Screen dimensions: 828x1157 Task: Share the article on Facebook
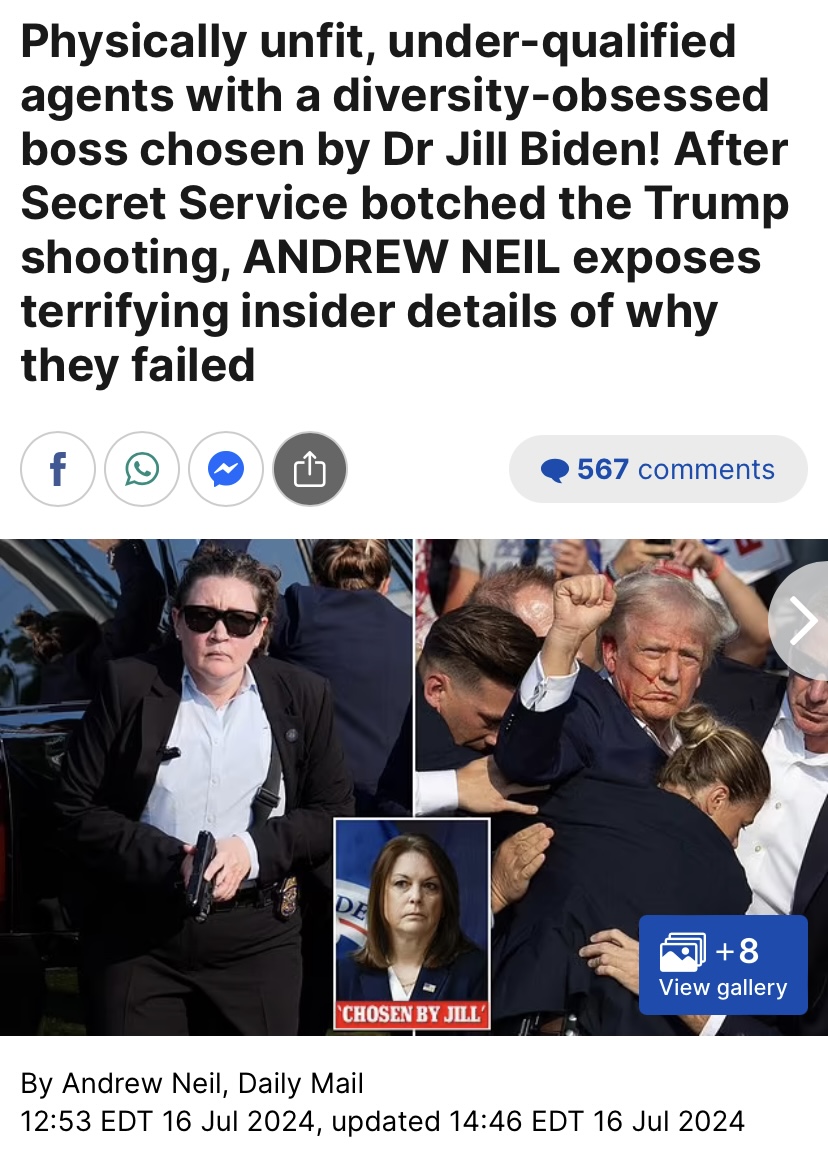[x=58, y=469]
